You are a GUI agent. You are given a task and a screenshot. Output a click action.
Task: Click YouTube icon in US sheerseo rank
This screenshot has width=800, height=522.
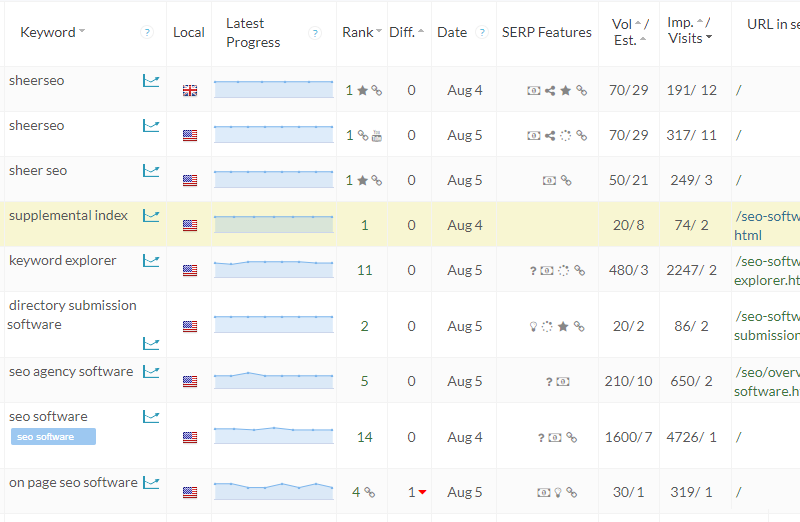coord(377,136)
